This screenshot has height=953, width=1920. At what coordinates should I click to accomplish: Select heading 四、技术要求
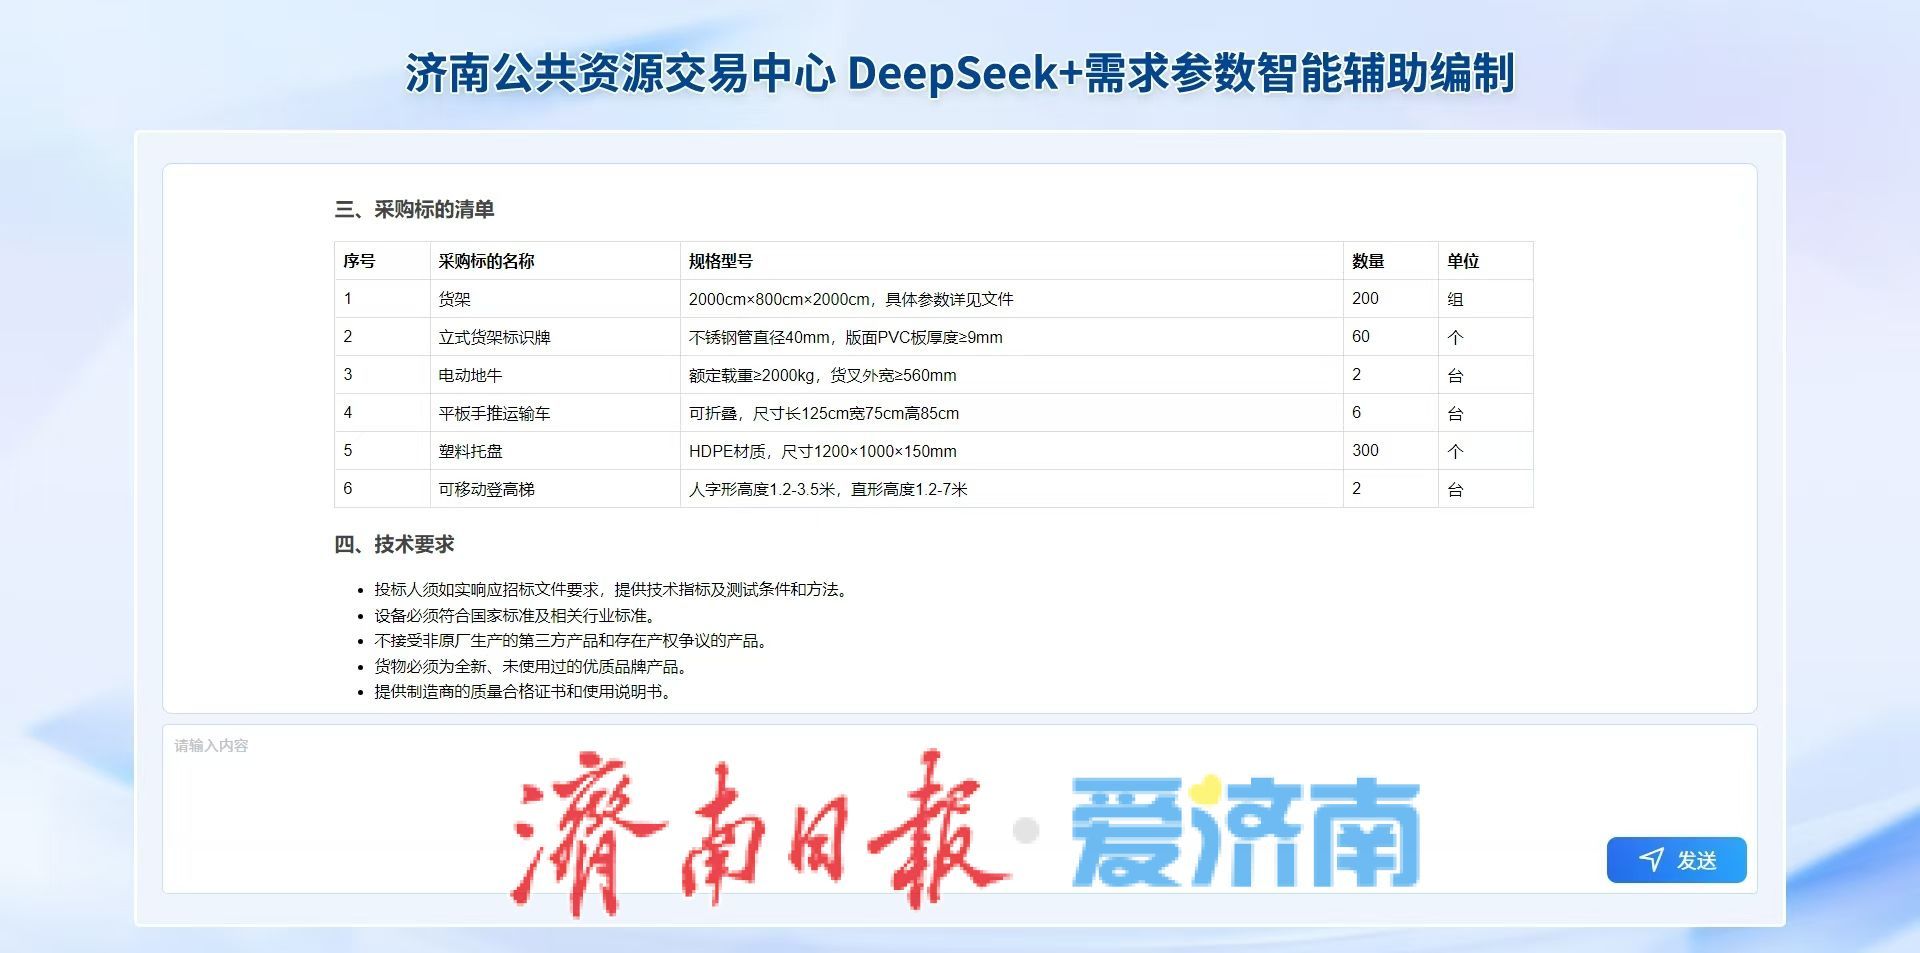pyautogui.click(x=394, y=544)
